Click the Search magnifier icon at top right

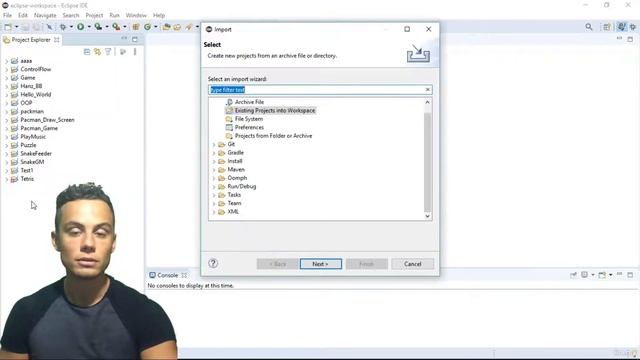[x=589, y=27]
